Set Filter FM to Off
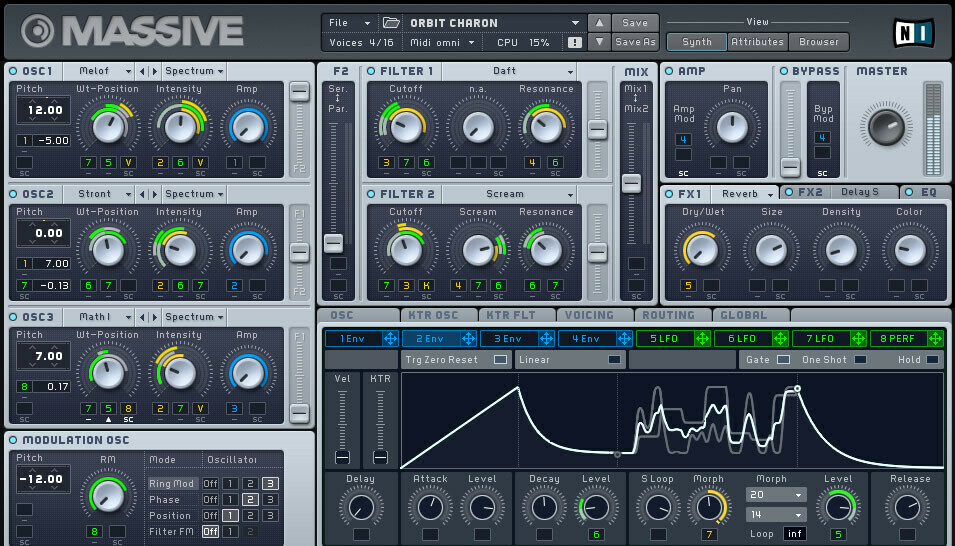 [x=210, y=531]
